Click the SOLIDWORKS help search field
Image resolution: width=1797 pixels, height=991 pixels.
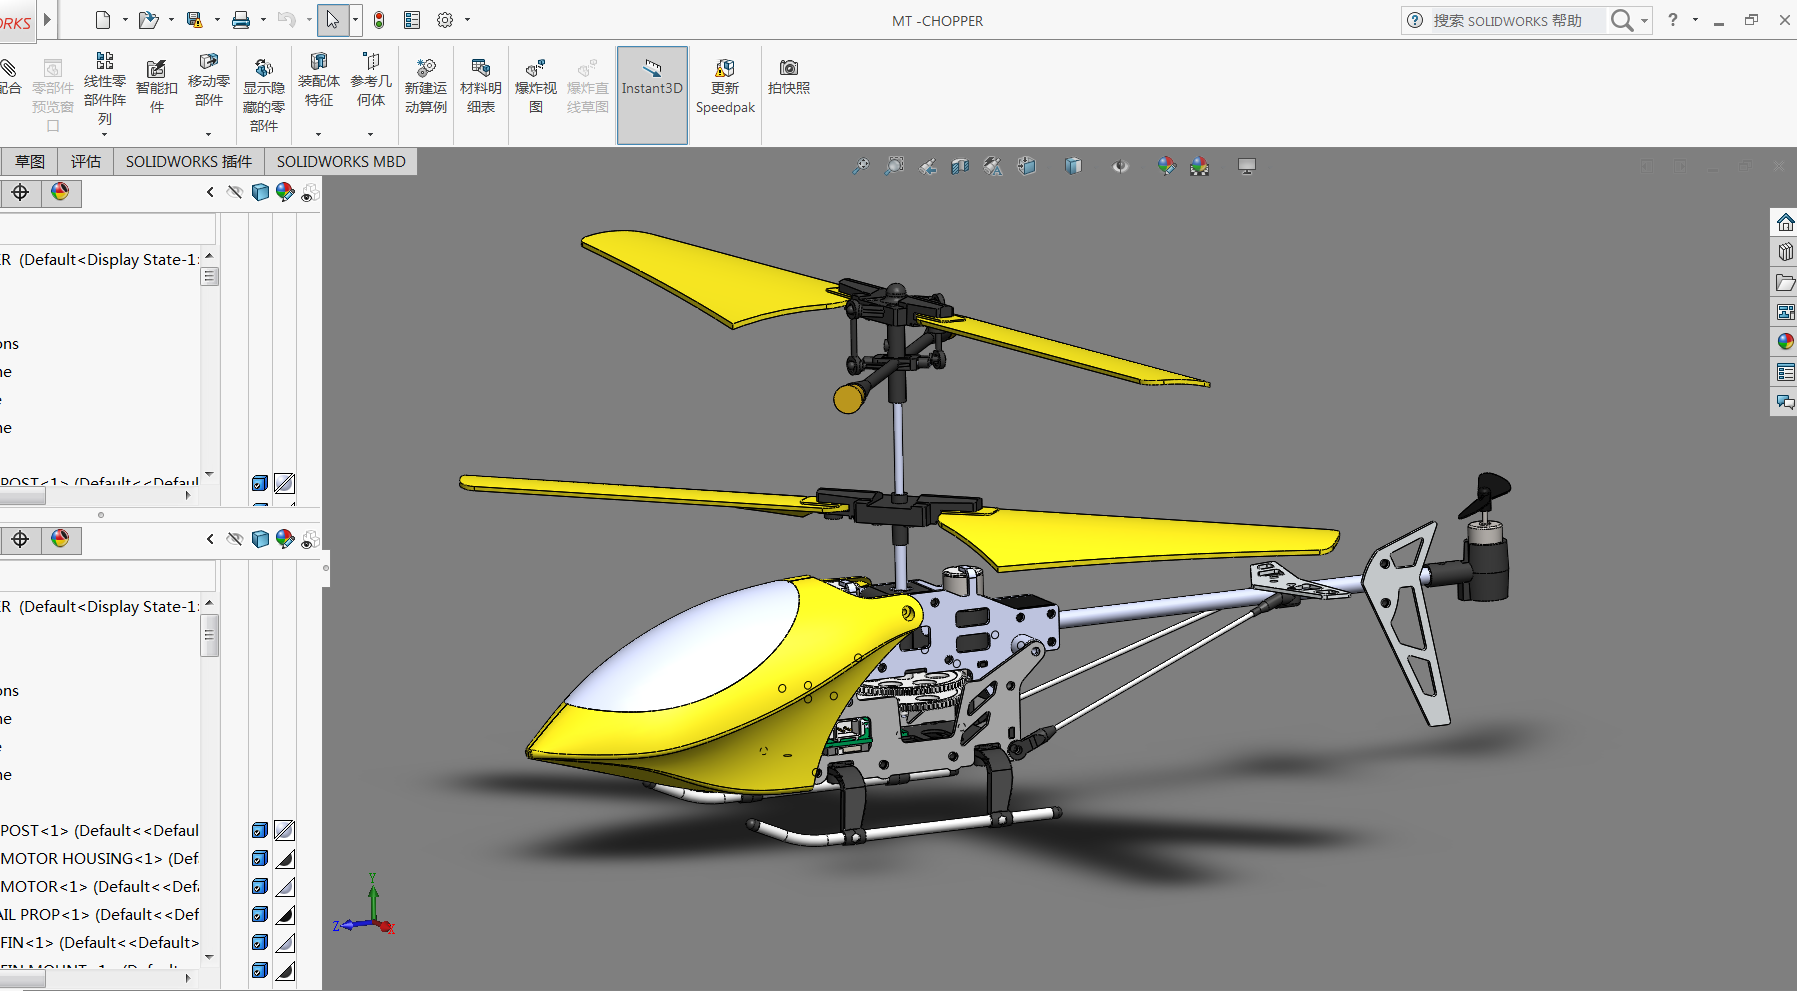pos(1510,21)
